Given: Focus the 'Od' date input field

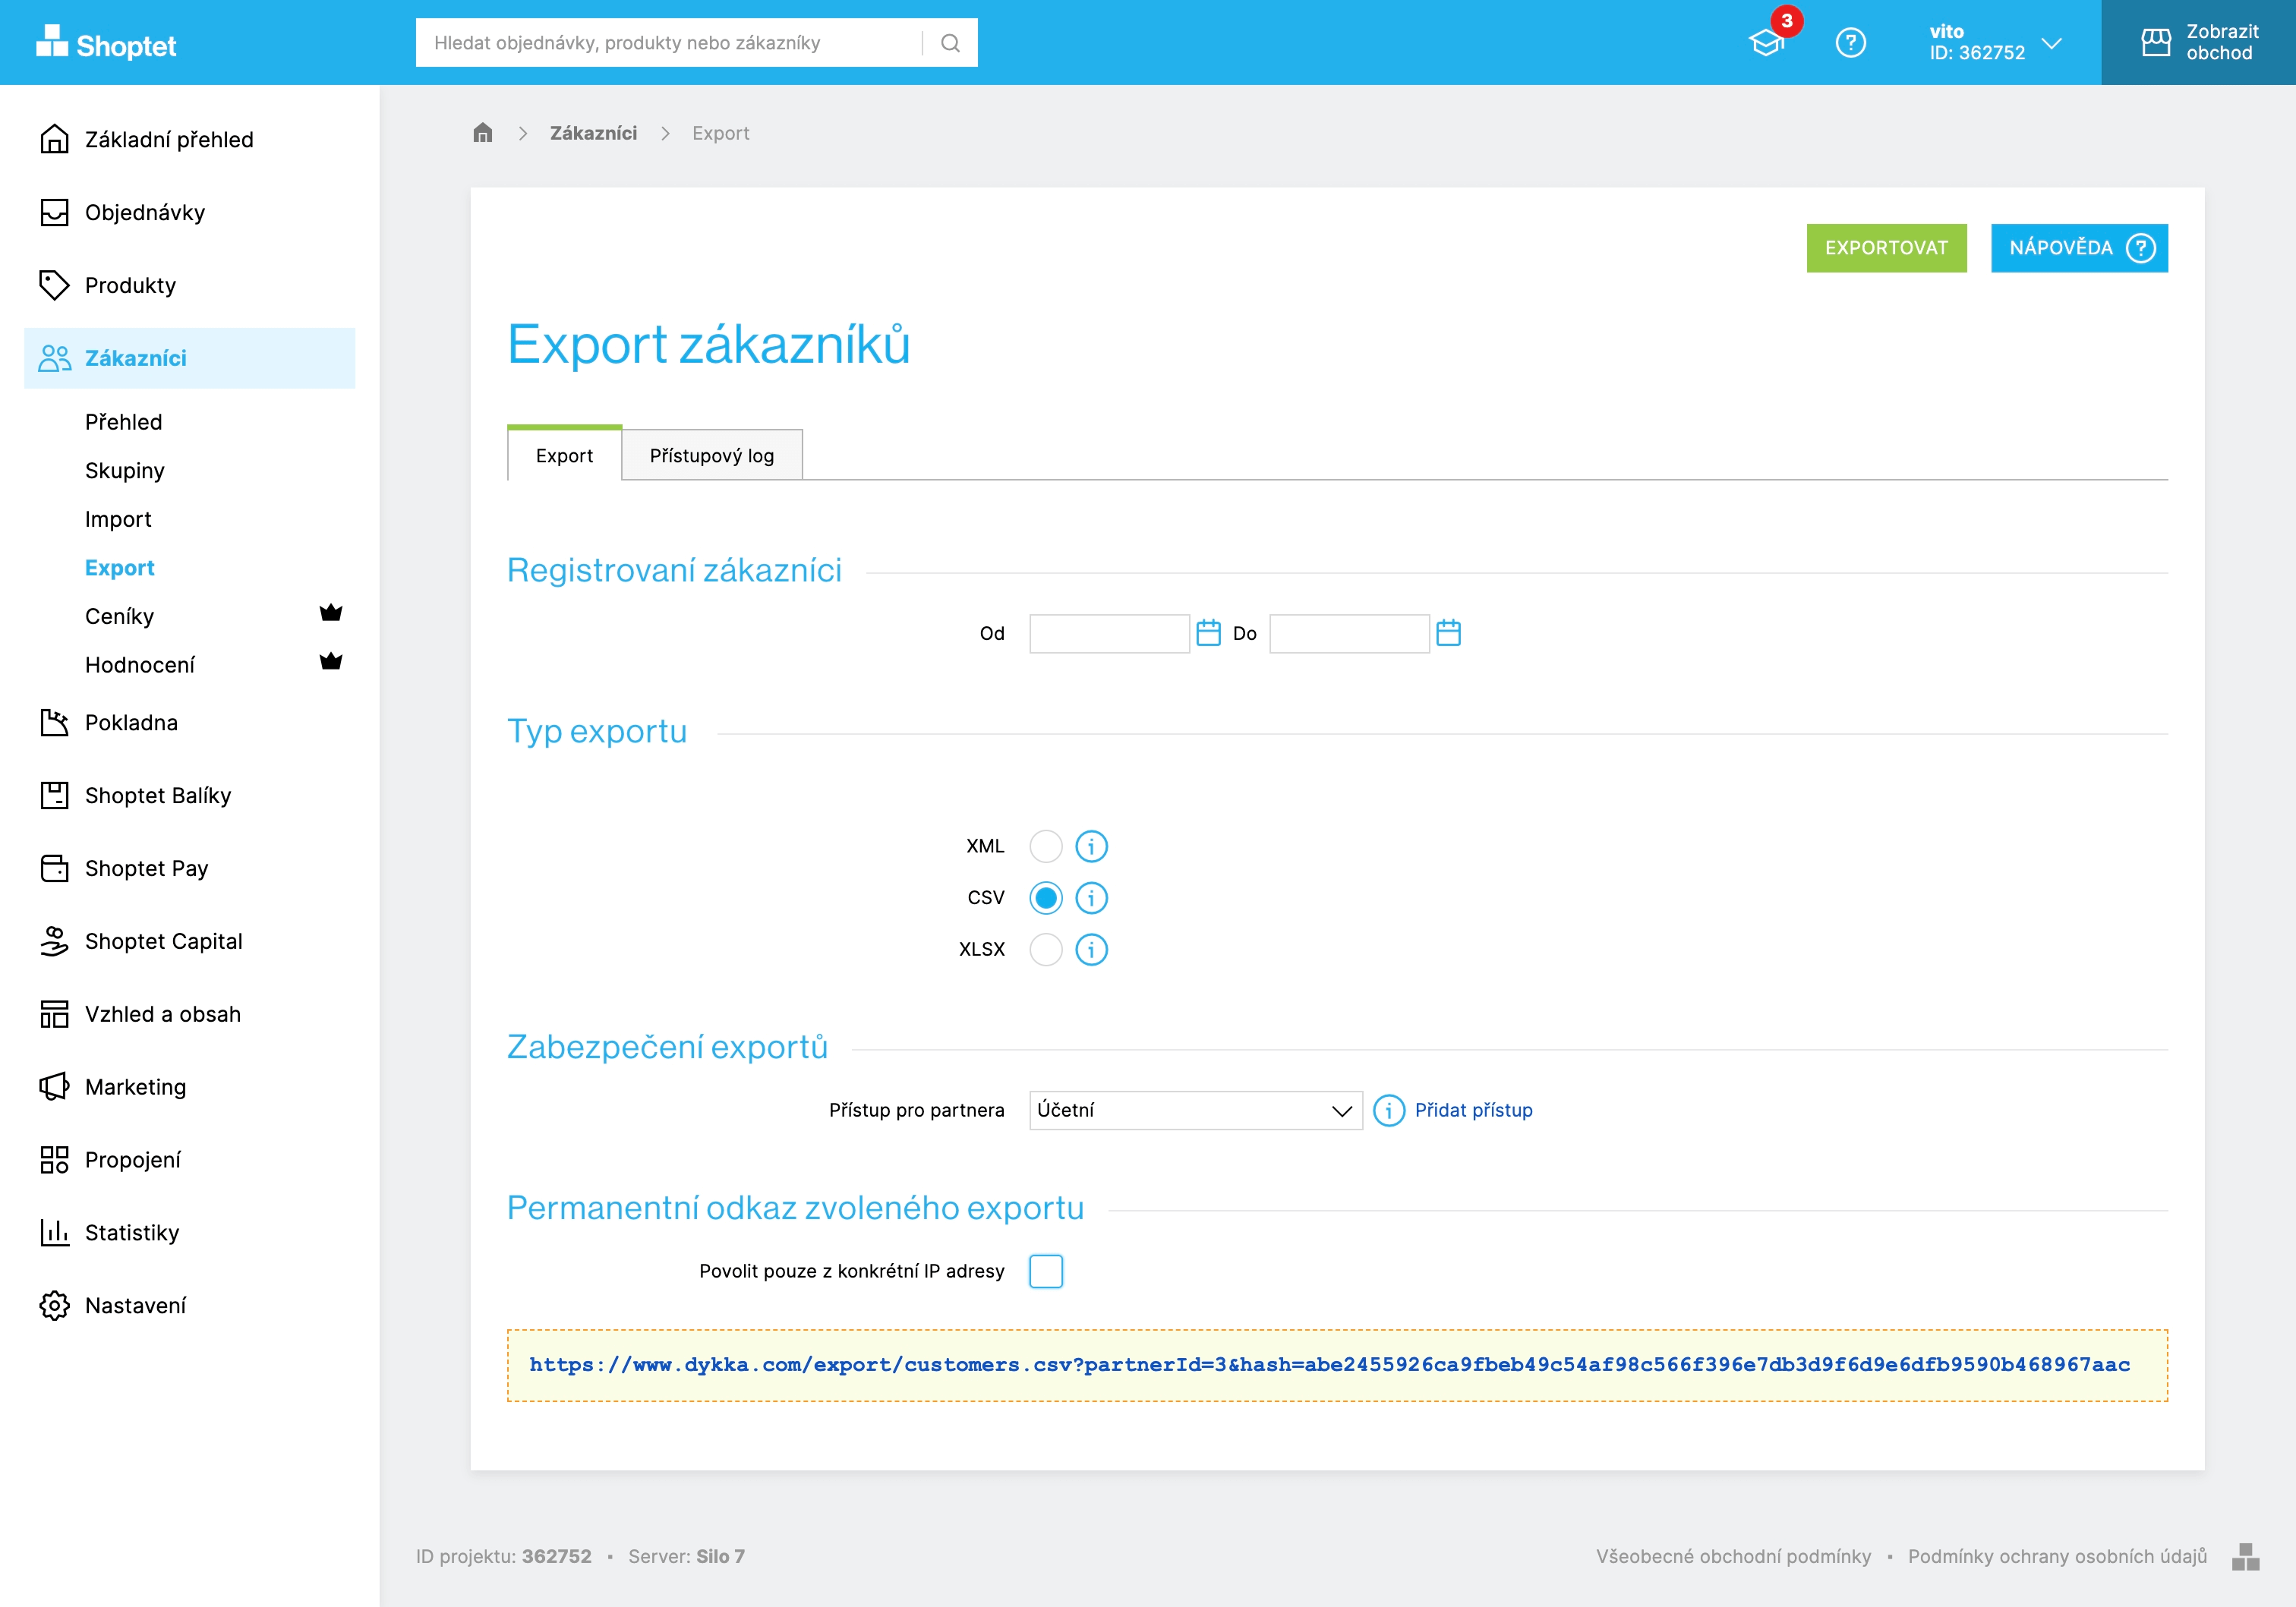Looking at the screenshot, I should (1109, 633).
